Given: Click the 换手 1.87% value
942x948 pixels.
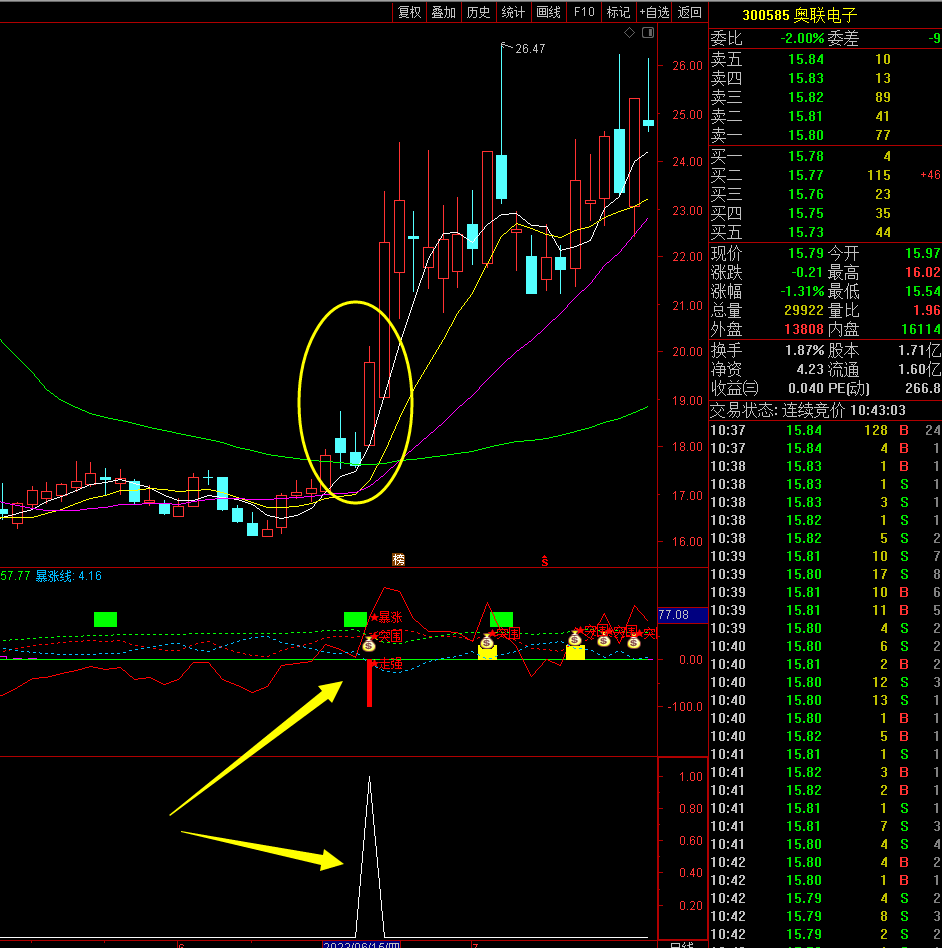Looking at the screenshot, I should (805, 350).
